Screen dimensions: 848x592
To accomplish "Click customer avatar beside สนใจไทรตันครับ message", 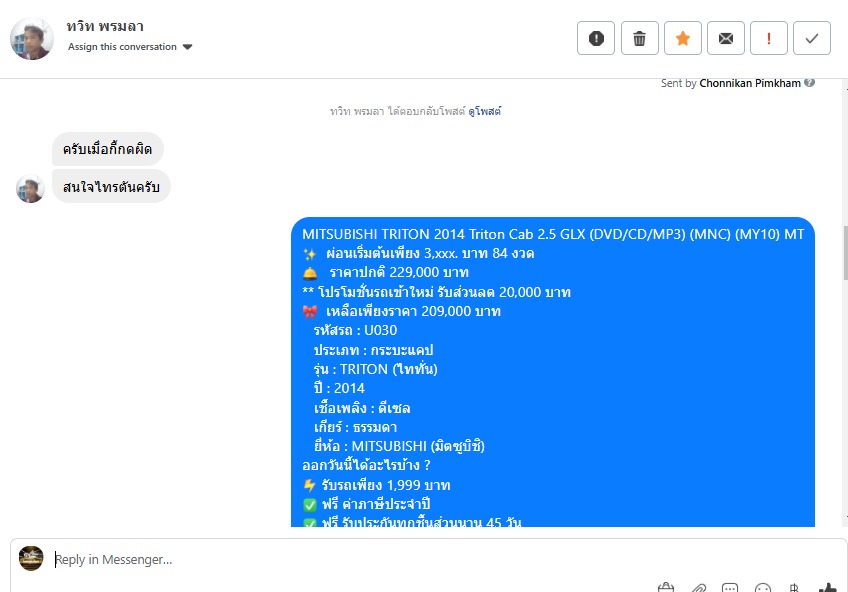I will click(x=30, y=189).
